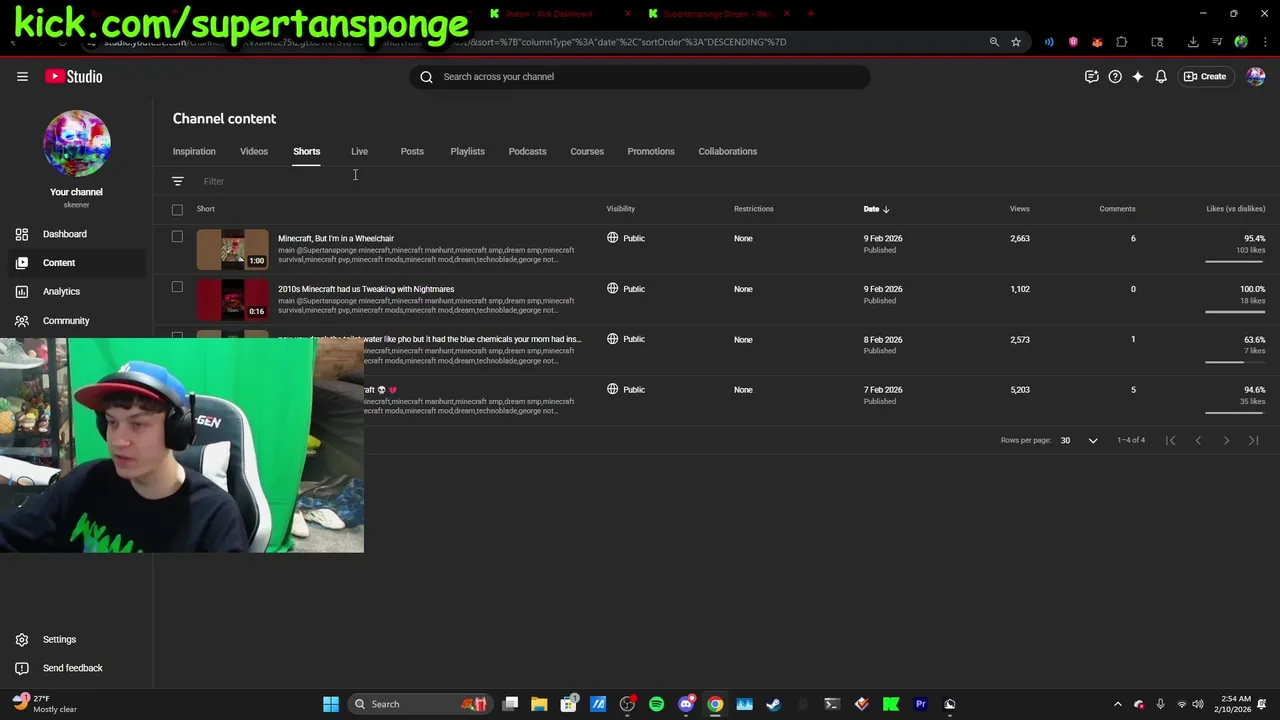Open the Chrome profile avatar
Image resolution: width=1280 pixels, height=720 pixels.
pos(1241,42)
